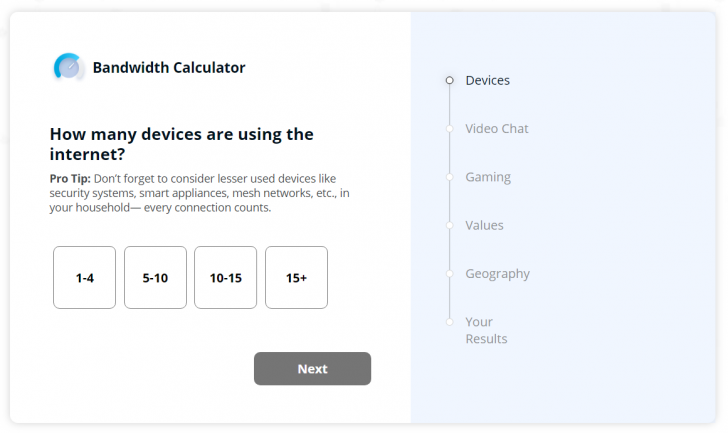Click the devices question heading
Screen dimensions: 728x433
181,144
